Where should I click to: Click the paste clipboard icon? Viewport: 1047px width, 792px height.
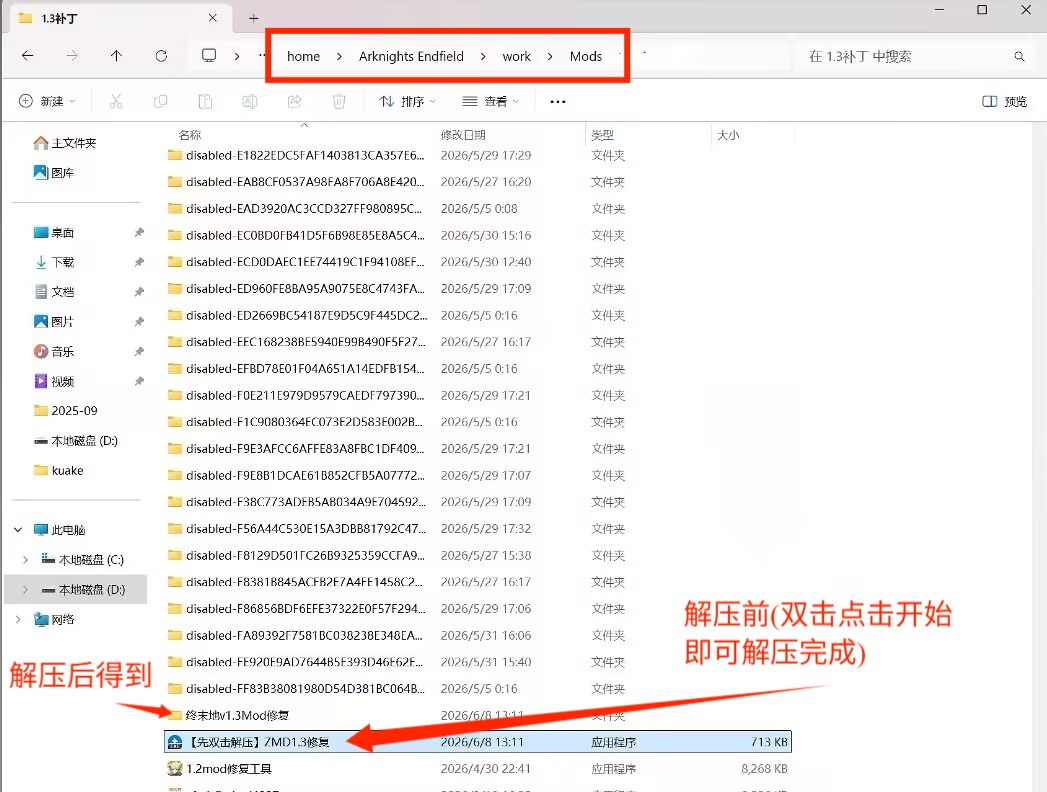pyautogui.click(x=205, y=102)
